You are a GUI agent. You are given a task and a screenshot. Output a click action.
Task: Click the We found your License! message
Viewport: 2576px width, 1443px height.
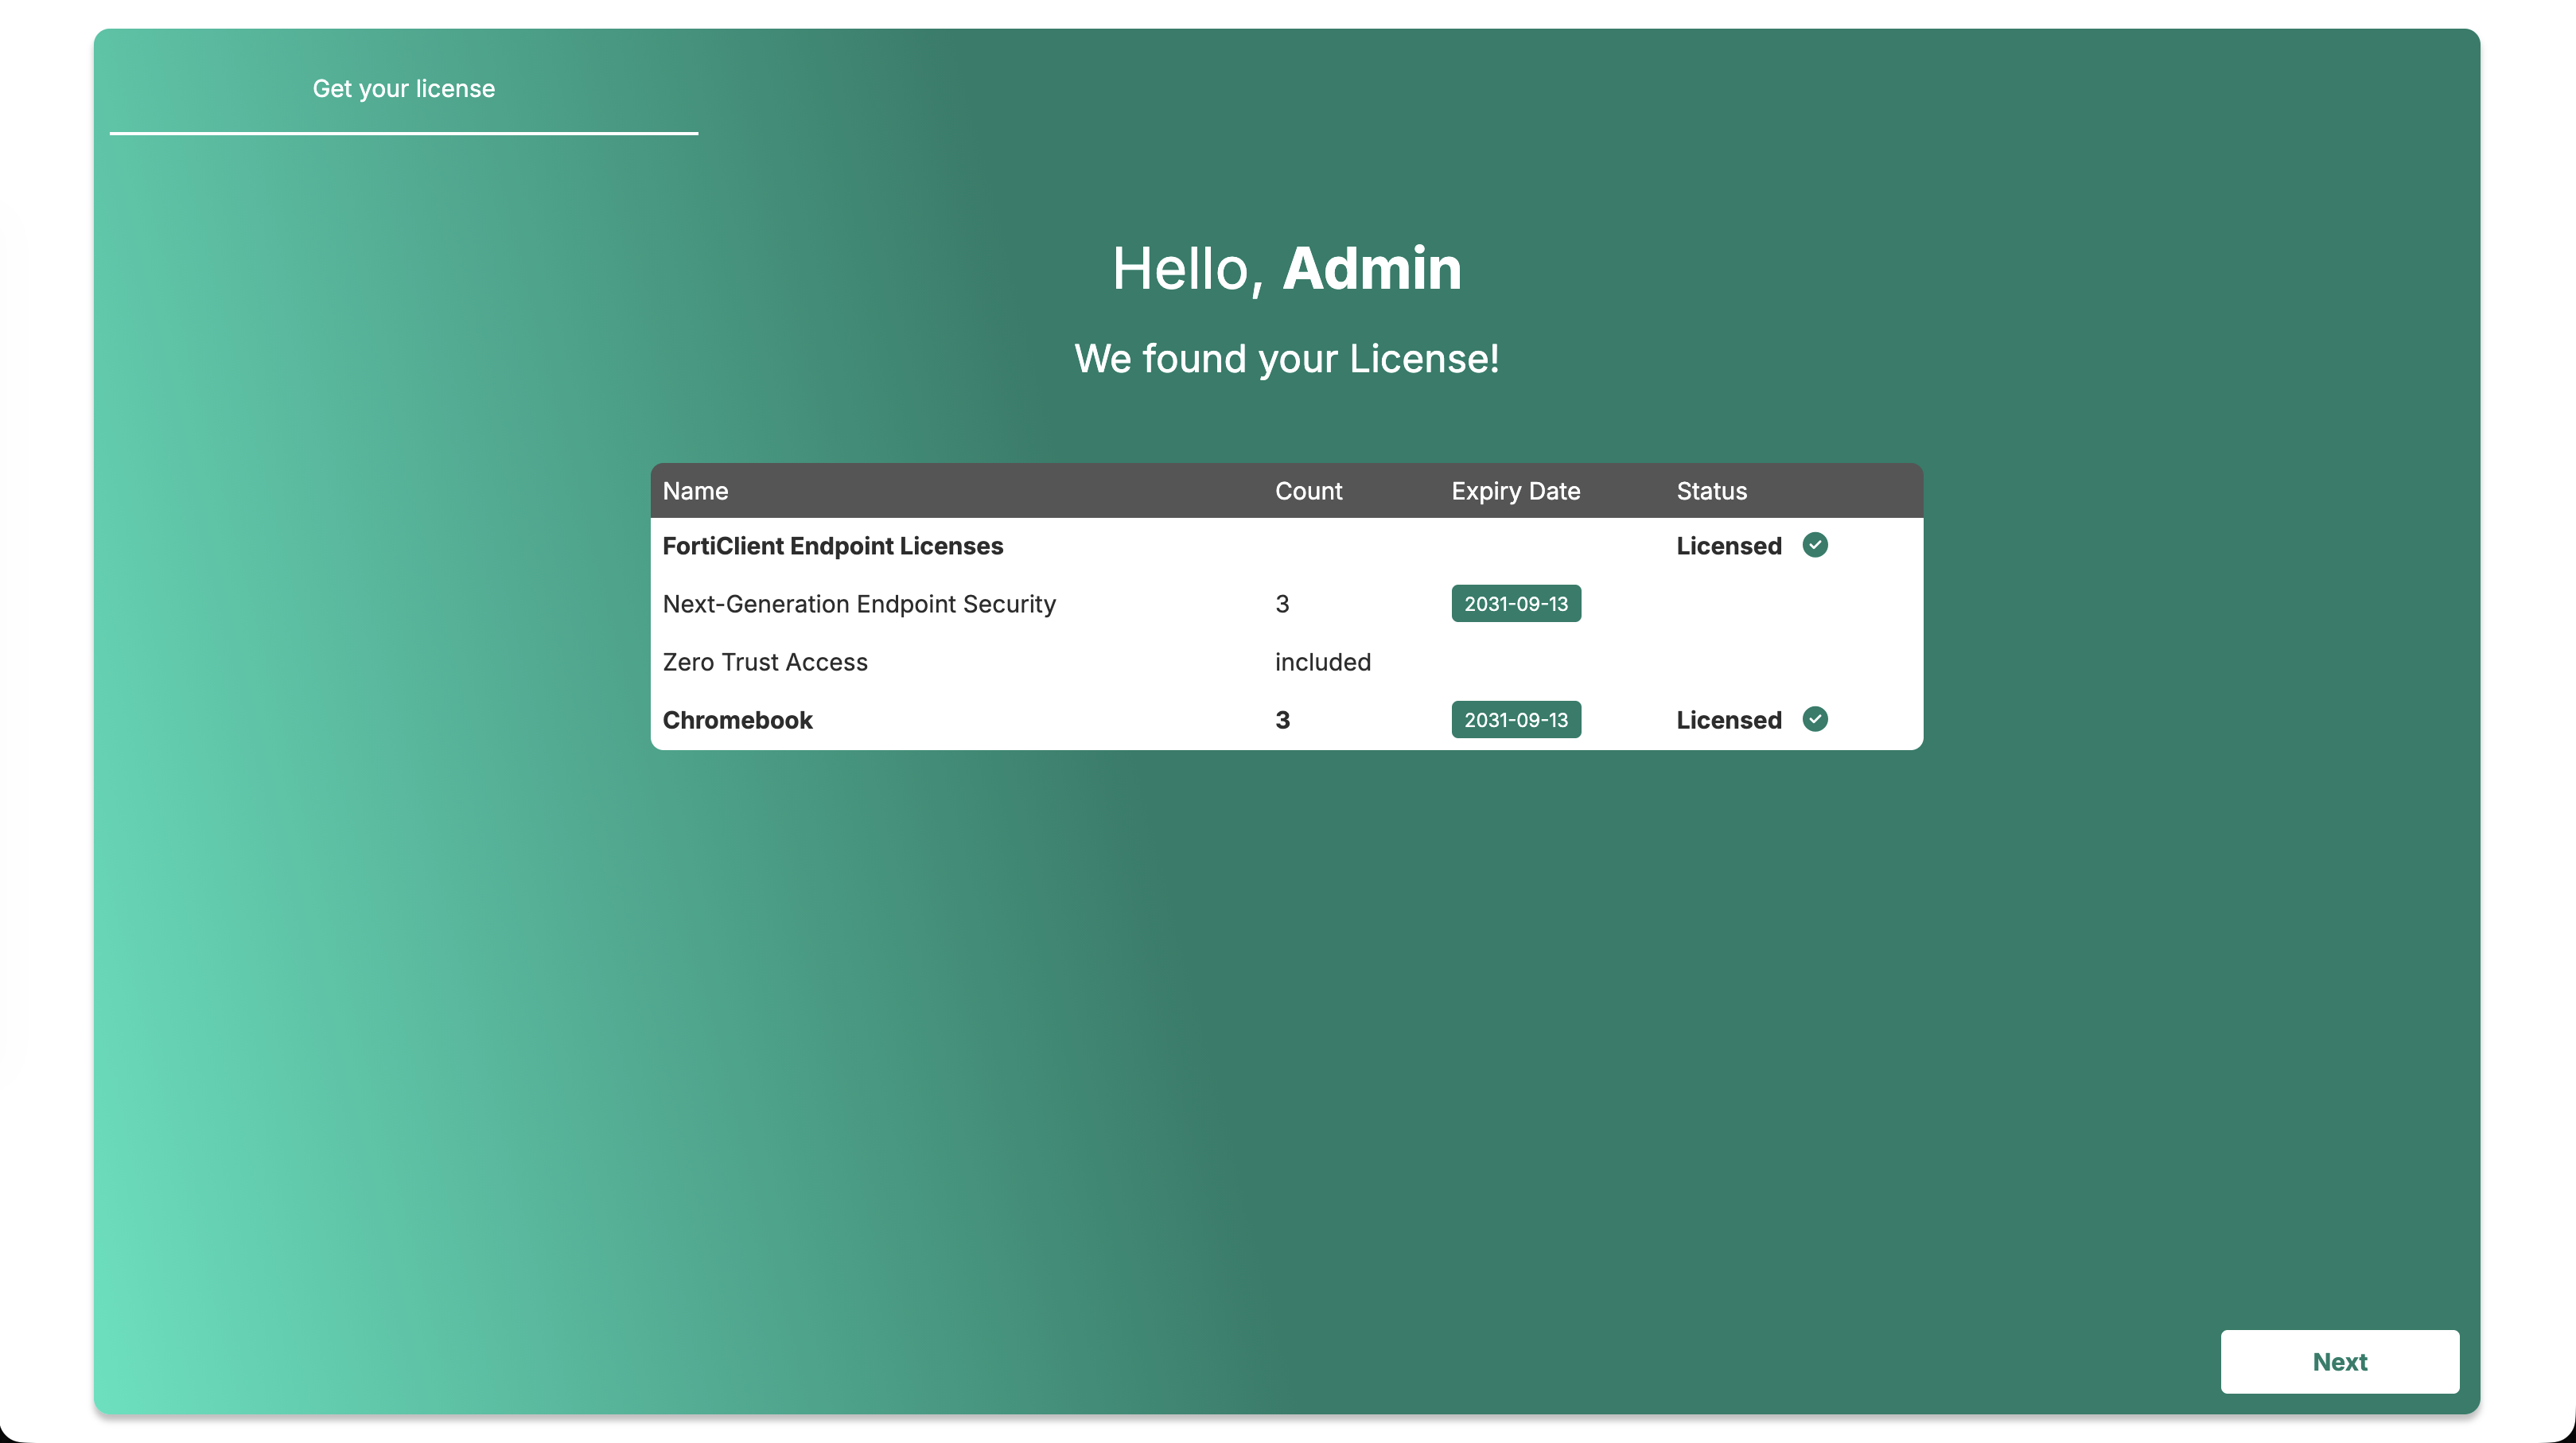[x=1287, y=359]
